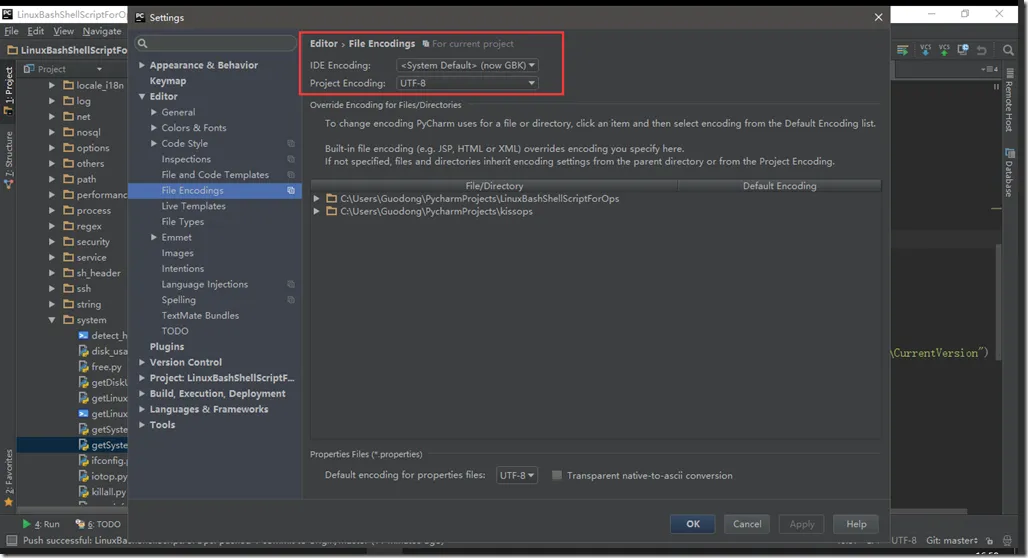Click VCS commit changes icon
This screenshot has height=558, width=1028.
(944, 50)
